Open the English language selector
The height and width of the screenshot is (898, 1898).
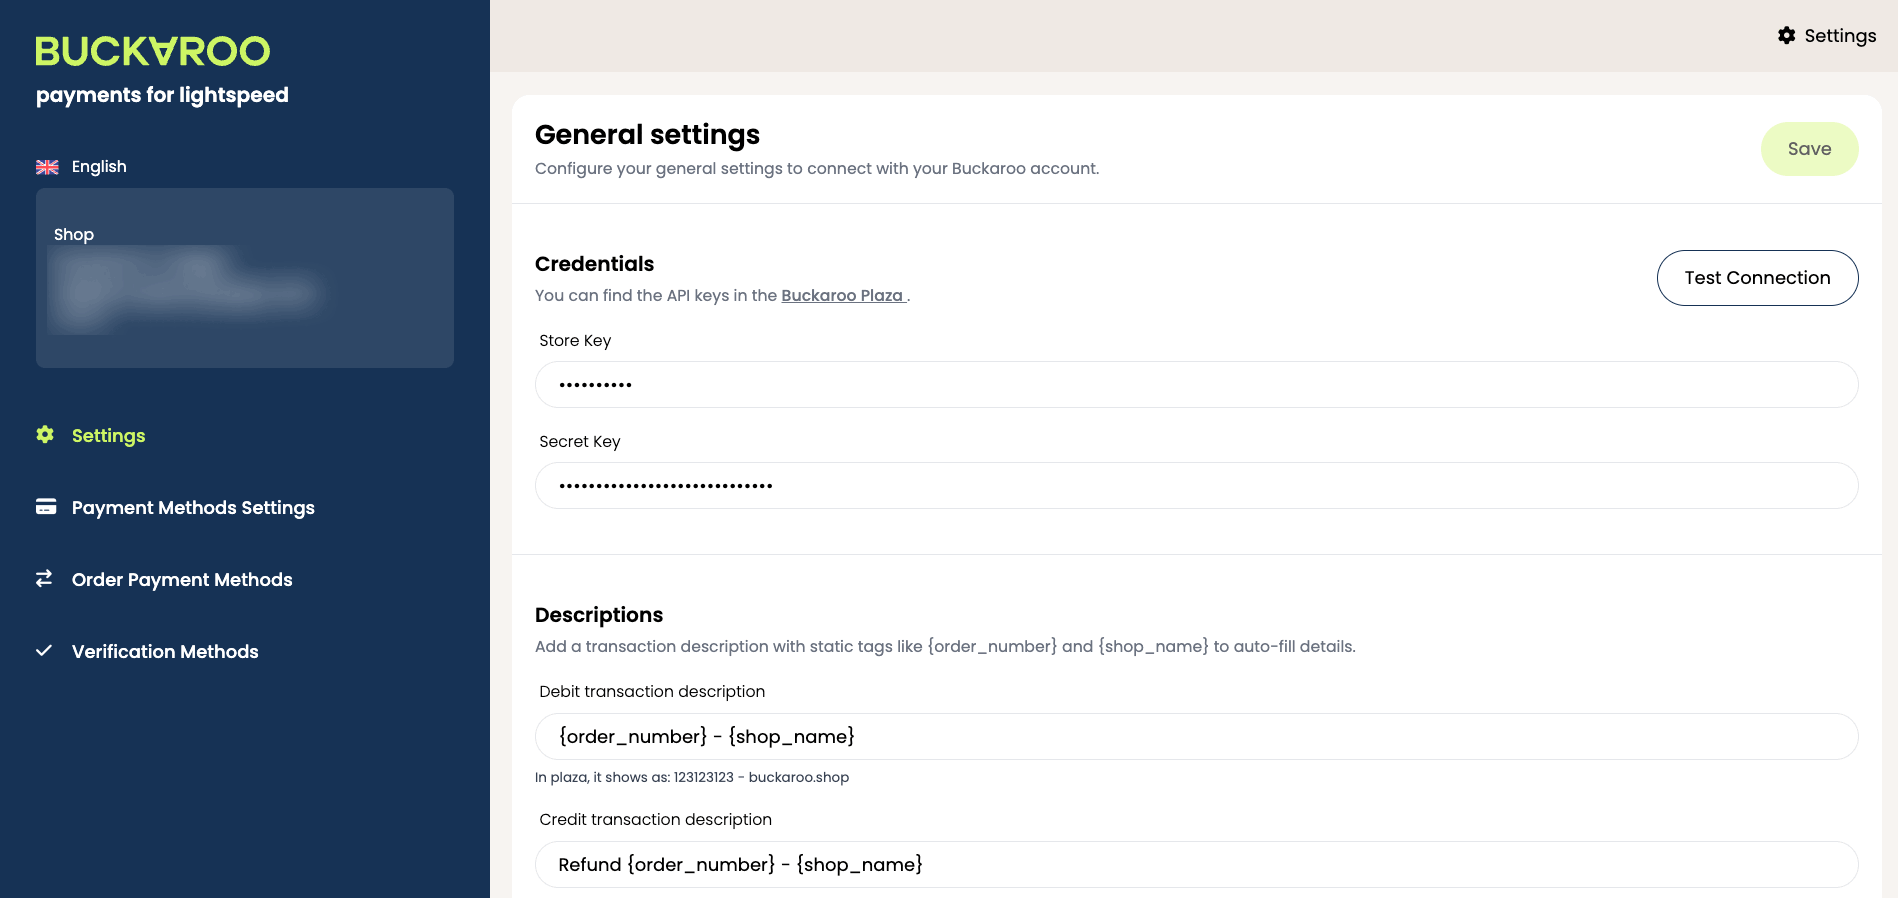coord(82,167)
